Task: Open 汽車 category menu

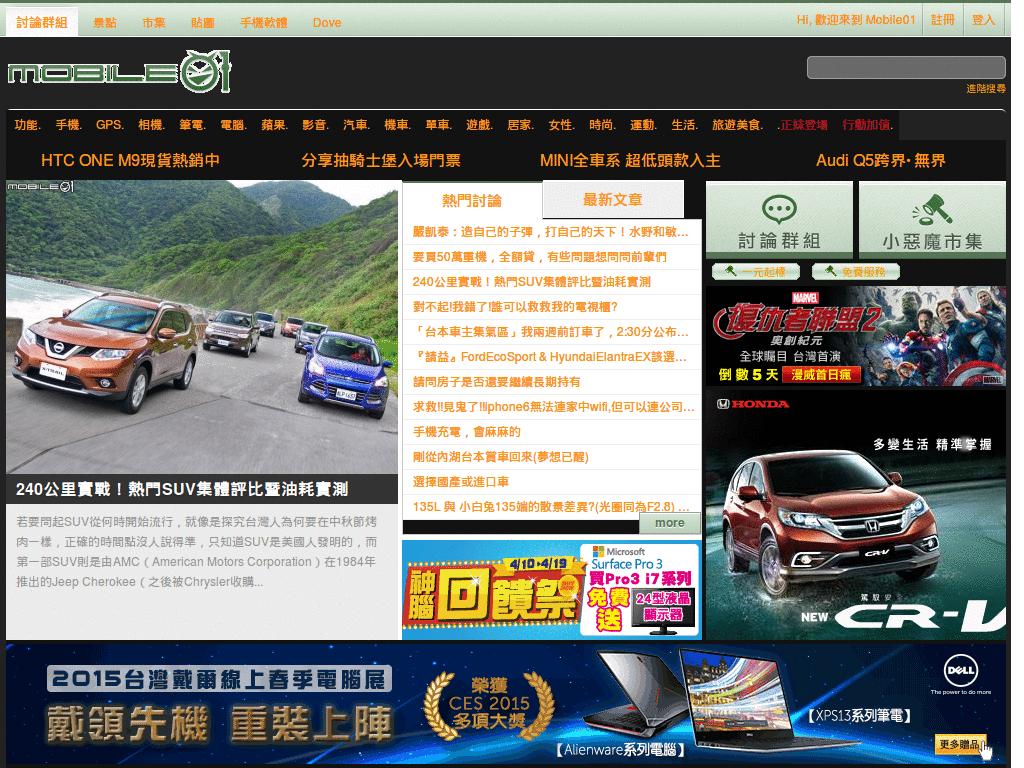Action: (357, 125)
